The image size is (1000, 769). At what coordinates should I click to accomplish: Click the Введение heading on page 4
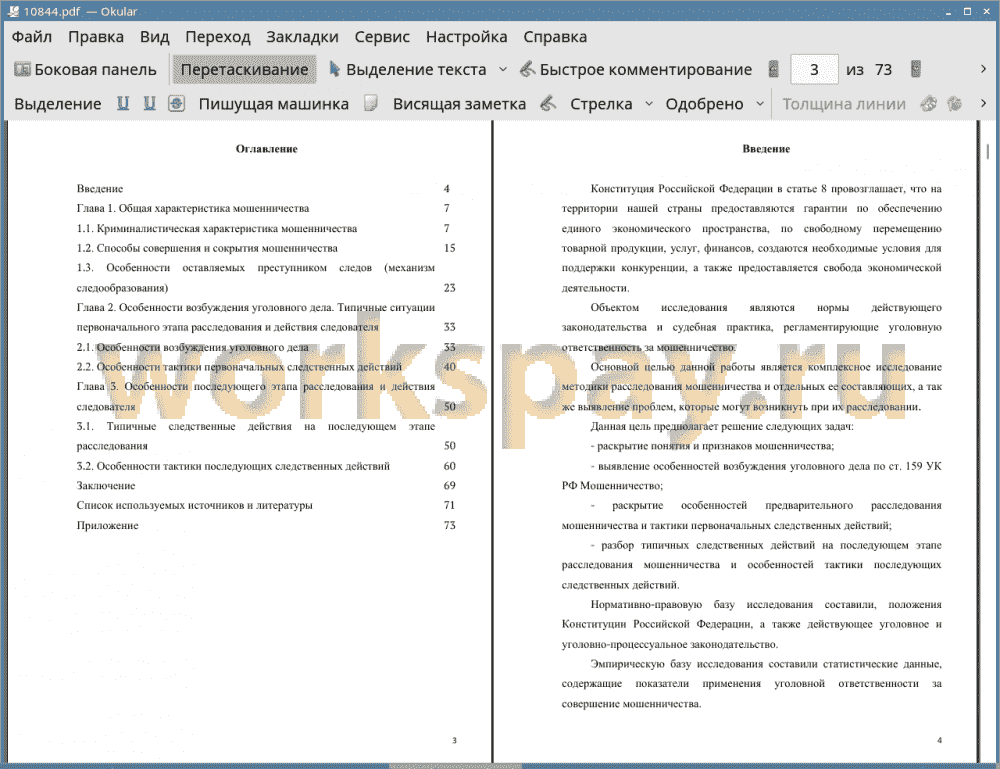[766, 149]
